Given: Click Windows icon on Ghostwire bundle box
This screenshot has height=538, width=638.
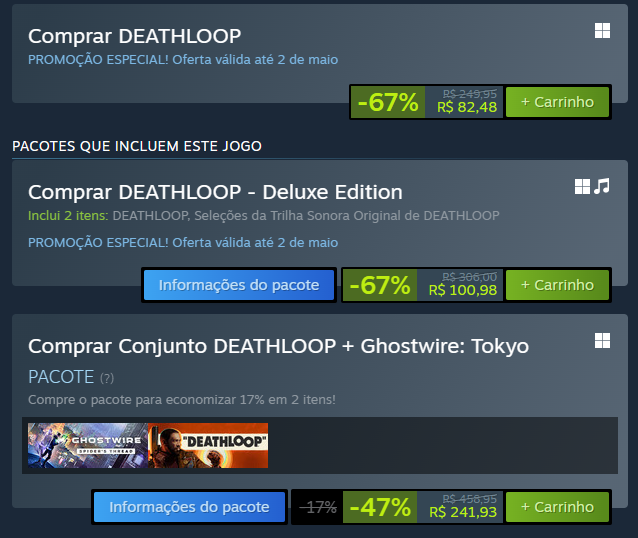Looking at the screenshot, I should tap(602, 341).
